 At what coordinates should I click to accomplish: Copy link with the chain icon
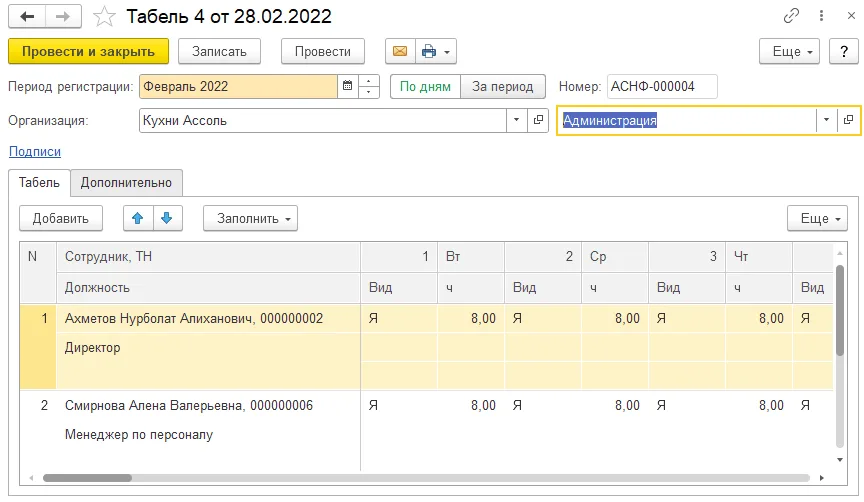(791, 15)
